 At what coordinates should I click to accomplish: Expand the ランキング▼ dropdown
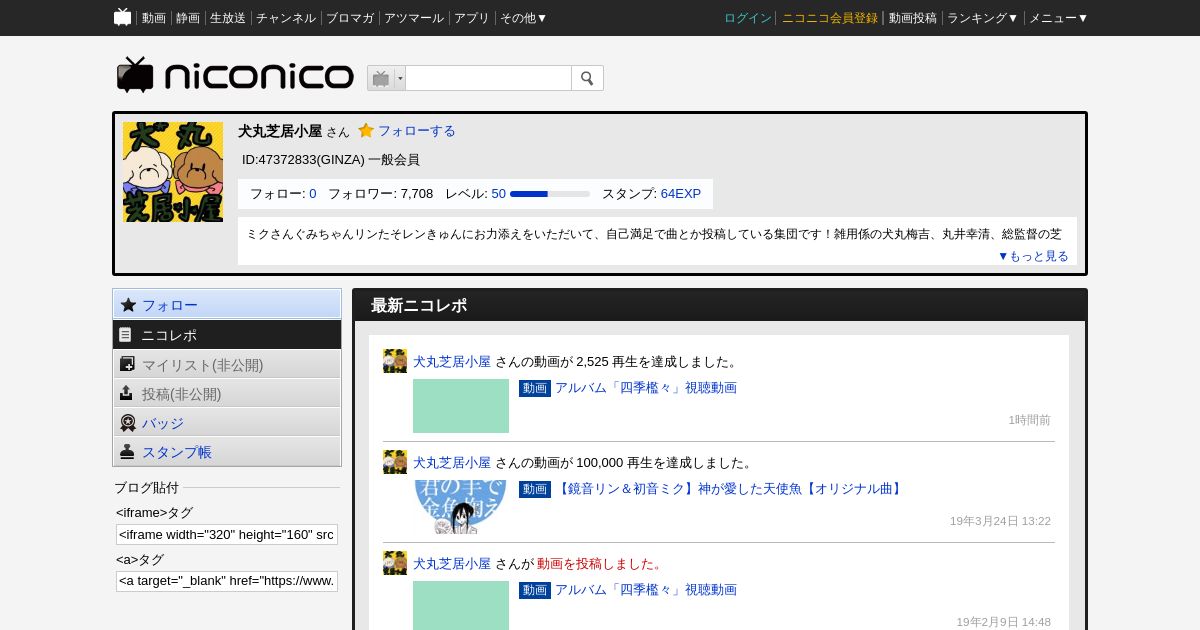pyautogui.click(x=983, y=18)
